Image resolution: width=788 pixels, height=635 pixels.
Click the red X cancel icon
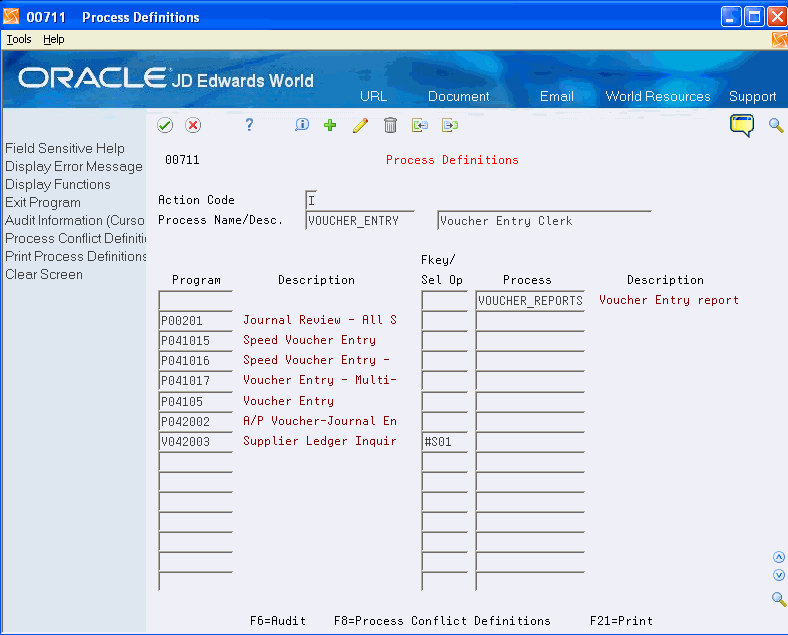point(193,125)
